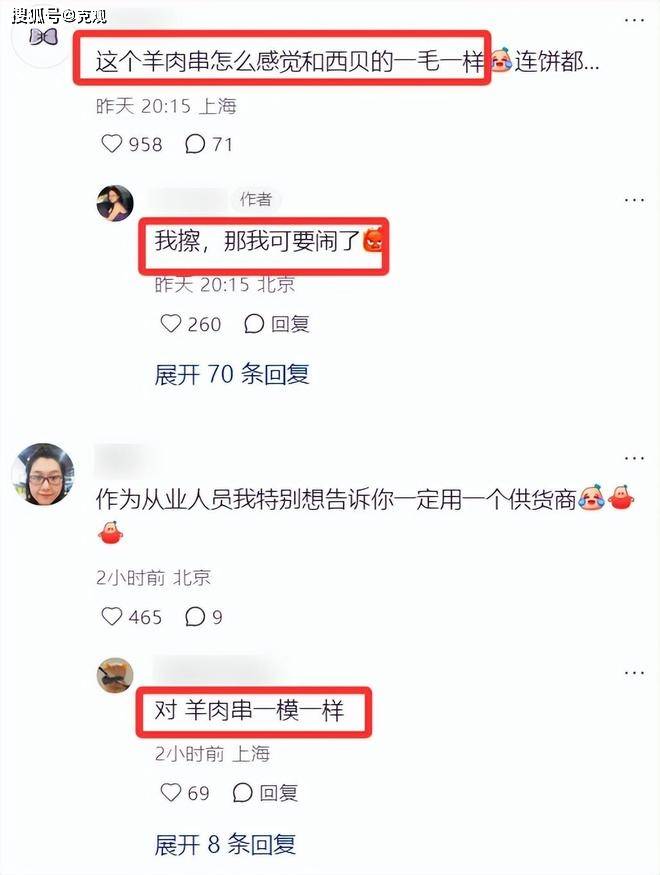The width and height of the screenshot is (660, 875).
Task: Tap the 作者 badge beside username
Action: coord(256,199)
